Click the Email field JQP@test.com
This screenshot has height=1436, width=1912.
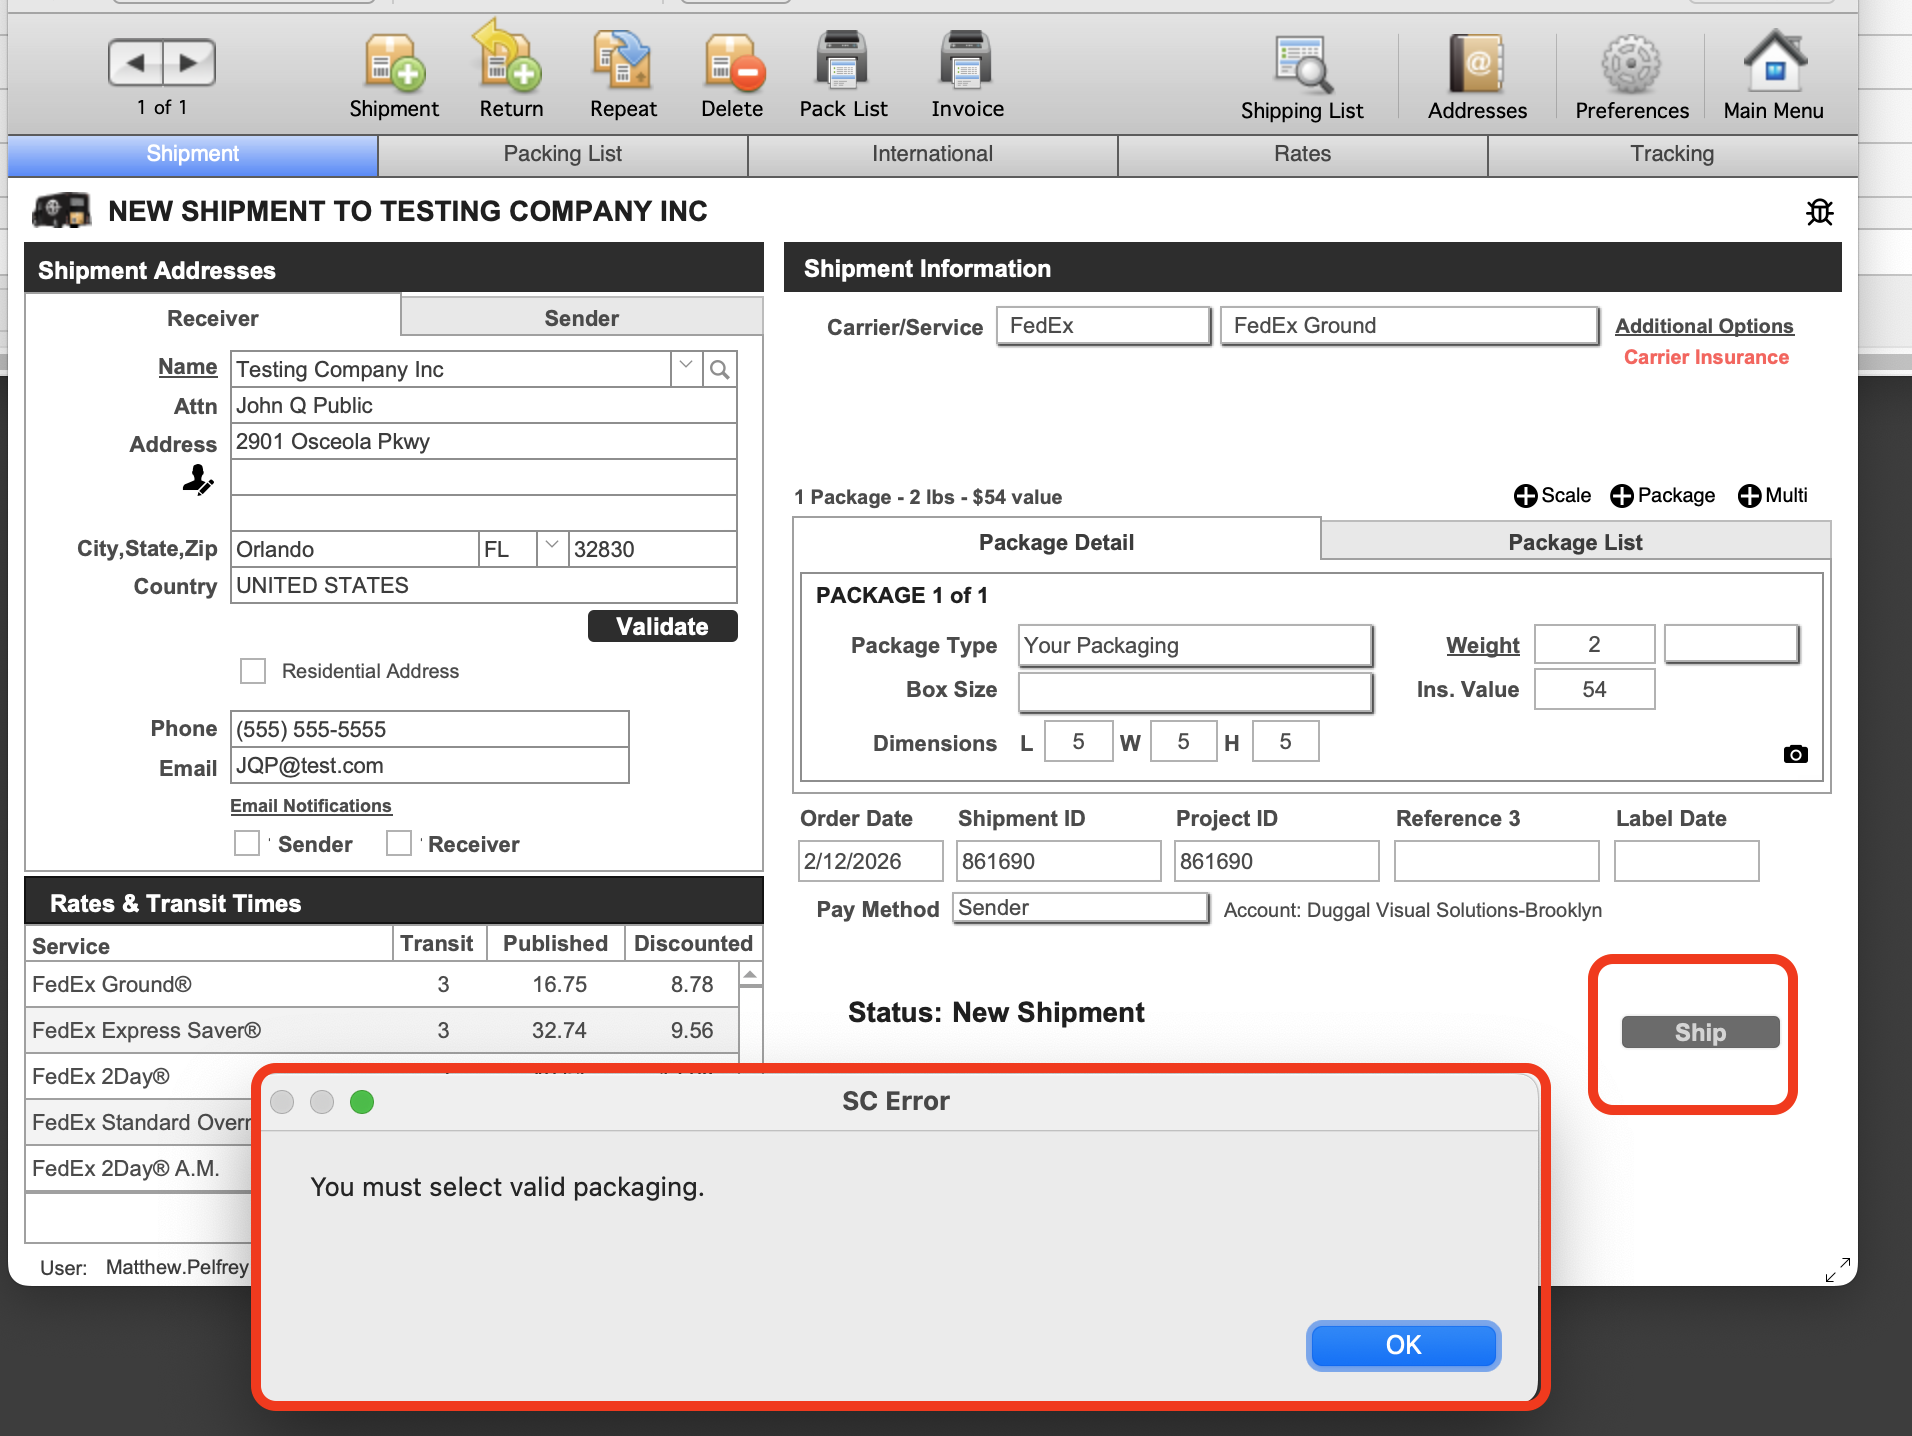point(430,766)
